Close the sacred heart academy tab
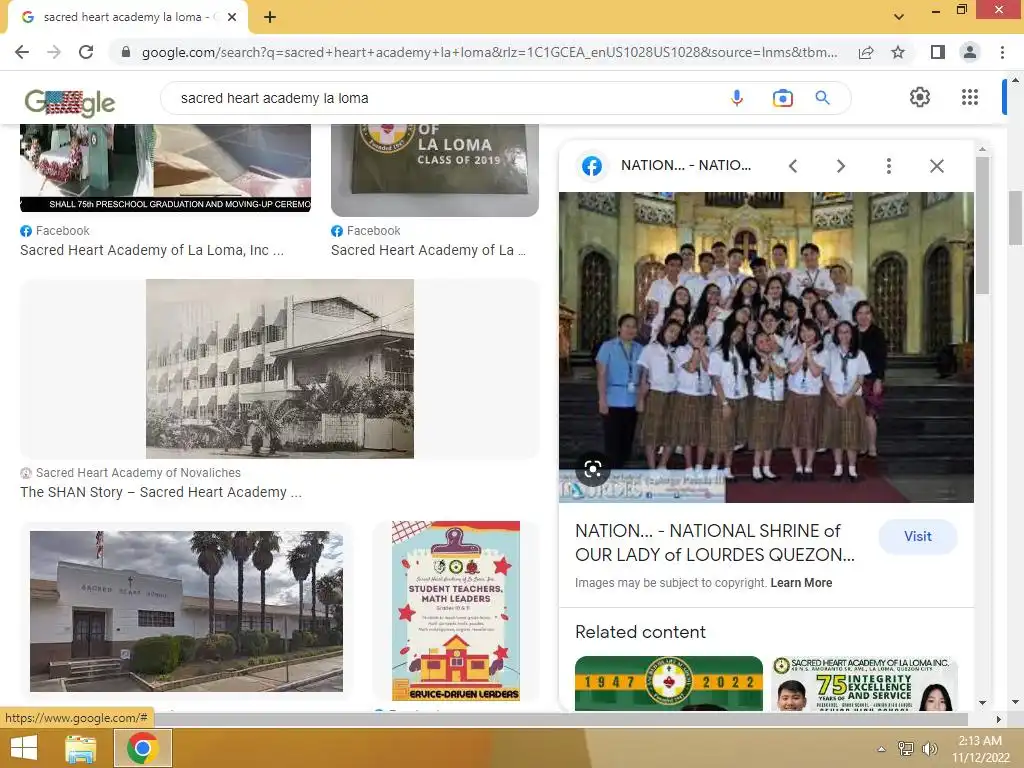 (232, 17)
